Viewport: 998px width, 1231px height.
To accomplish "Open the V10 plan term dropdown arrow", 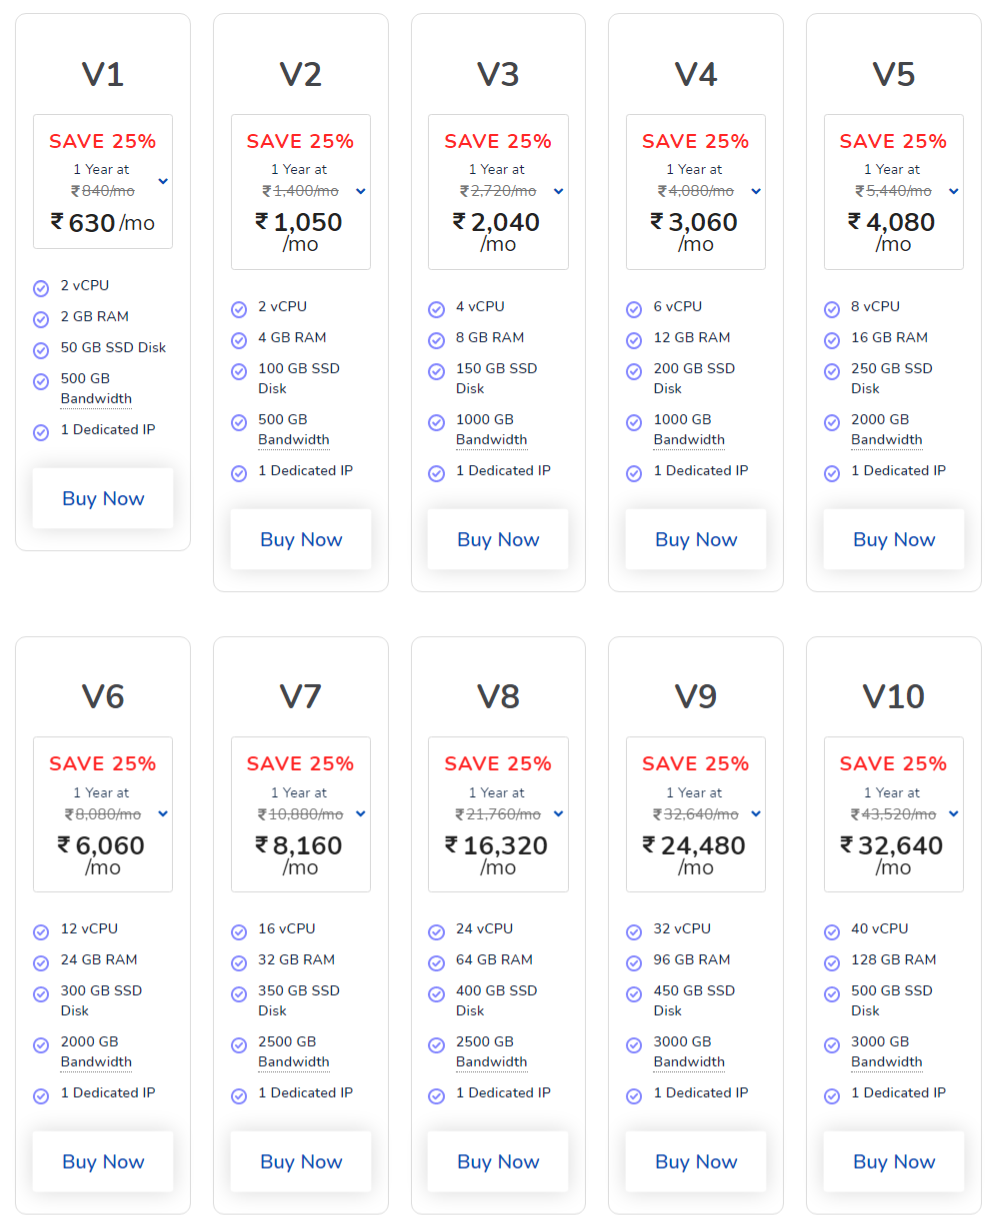I will pyautogui.click(x=954, y=814).
